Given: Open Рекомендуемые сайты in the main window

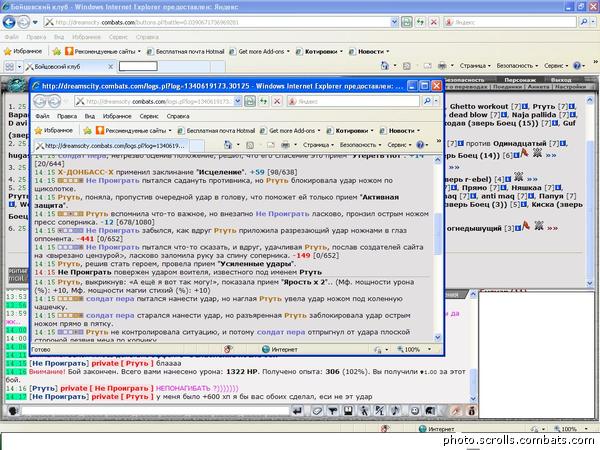Looking at the screenshot, I should tap(102, 51).
